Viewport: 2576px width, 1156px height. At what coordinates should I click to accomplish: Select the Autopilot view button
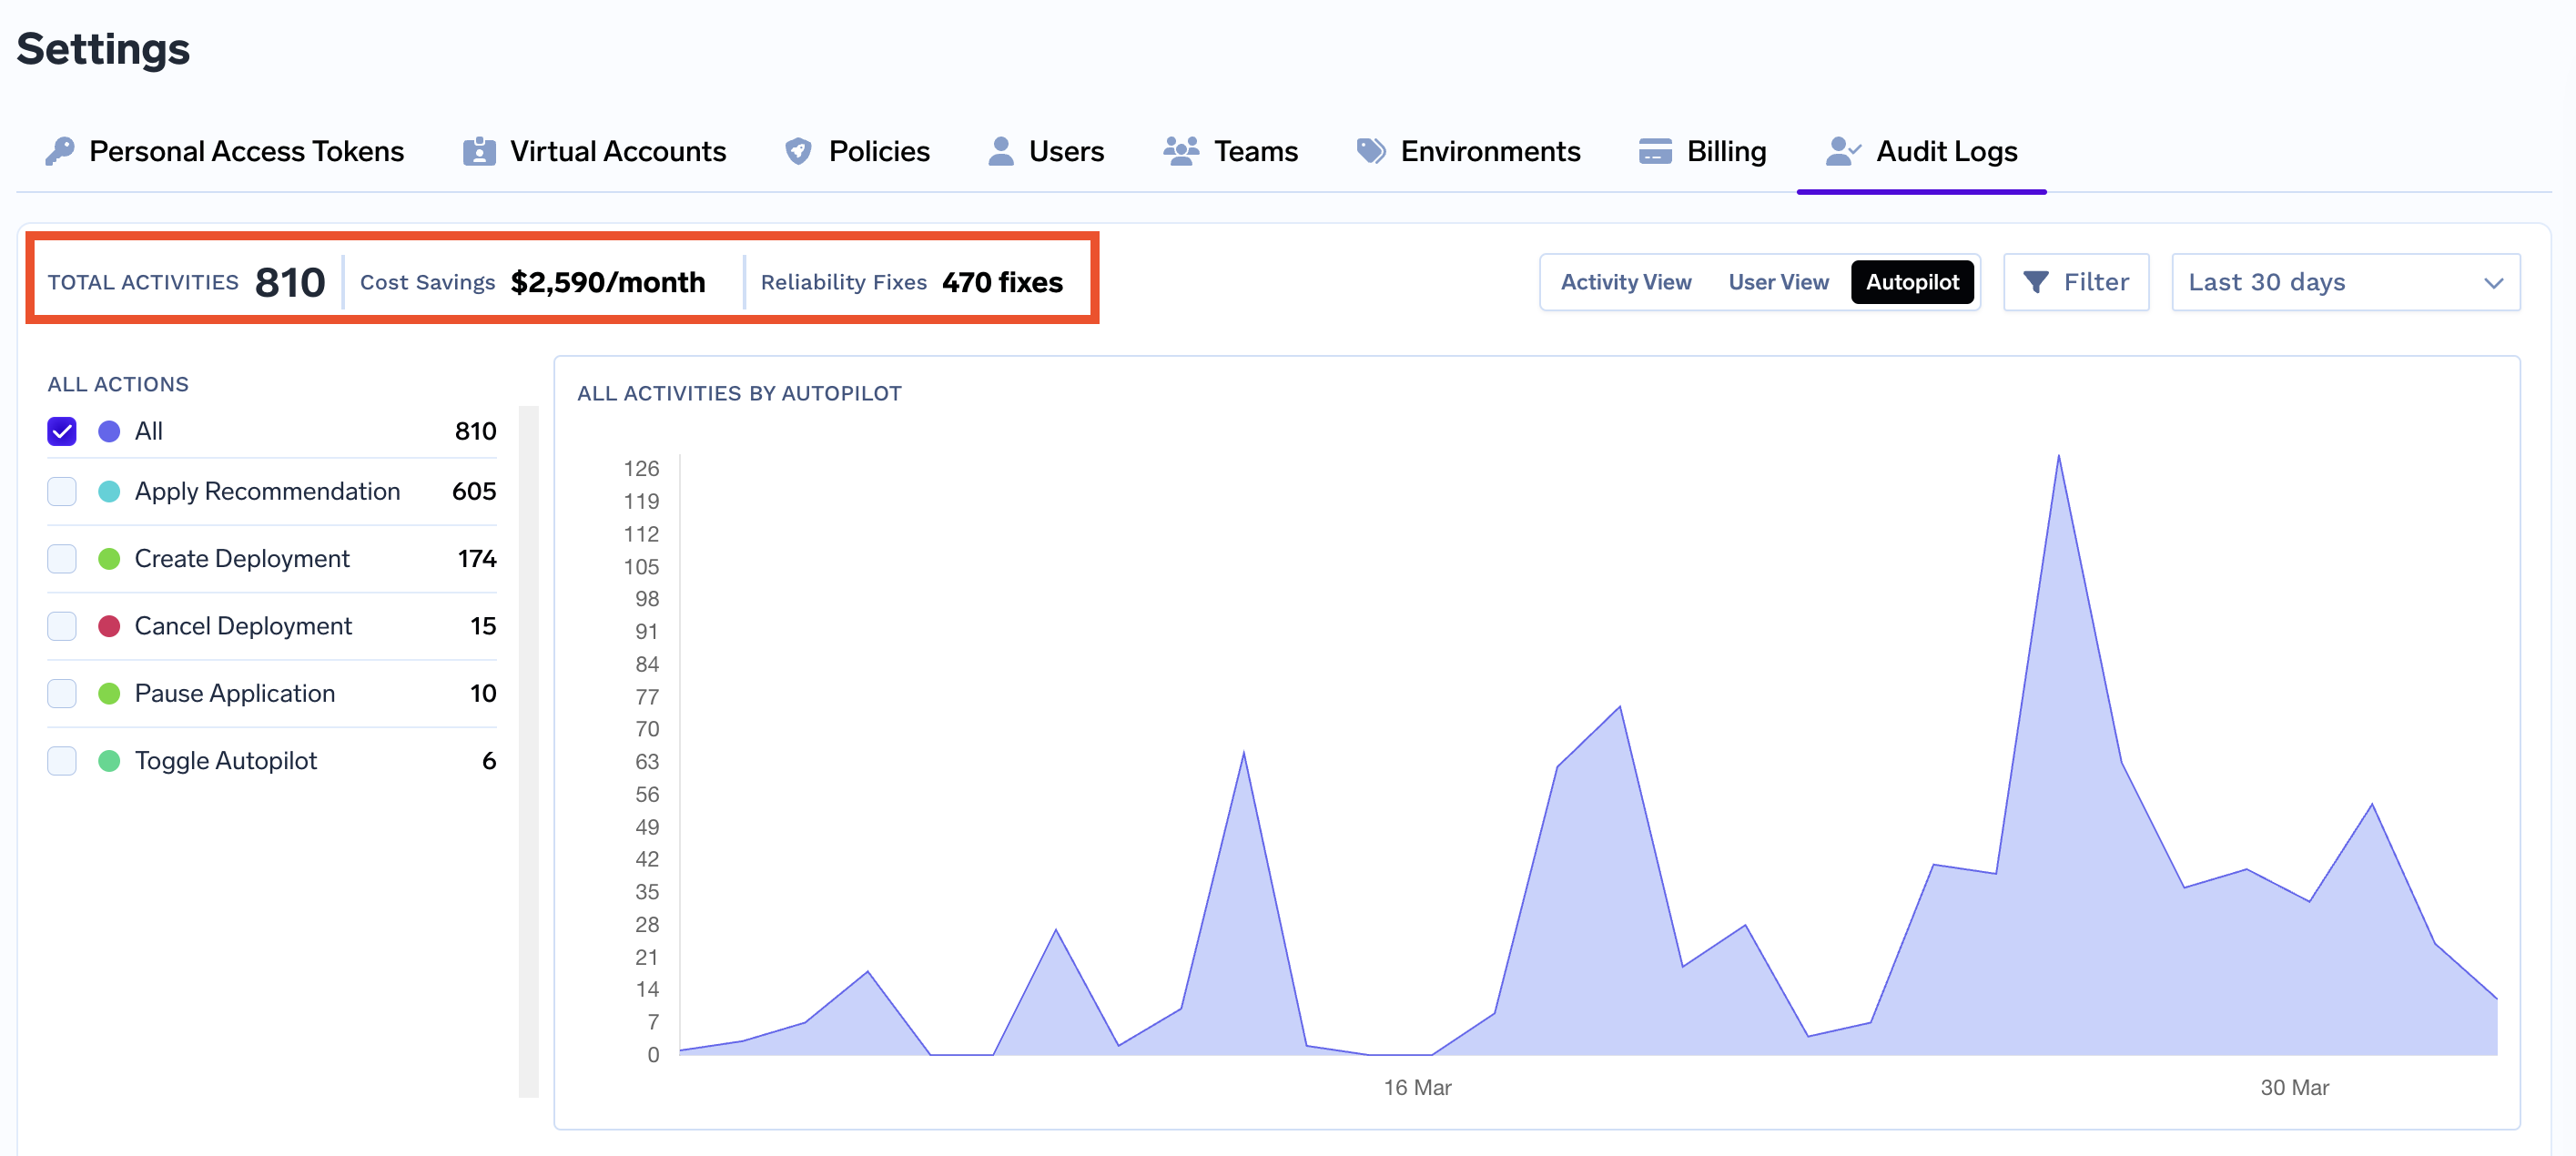[1912, 282]
